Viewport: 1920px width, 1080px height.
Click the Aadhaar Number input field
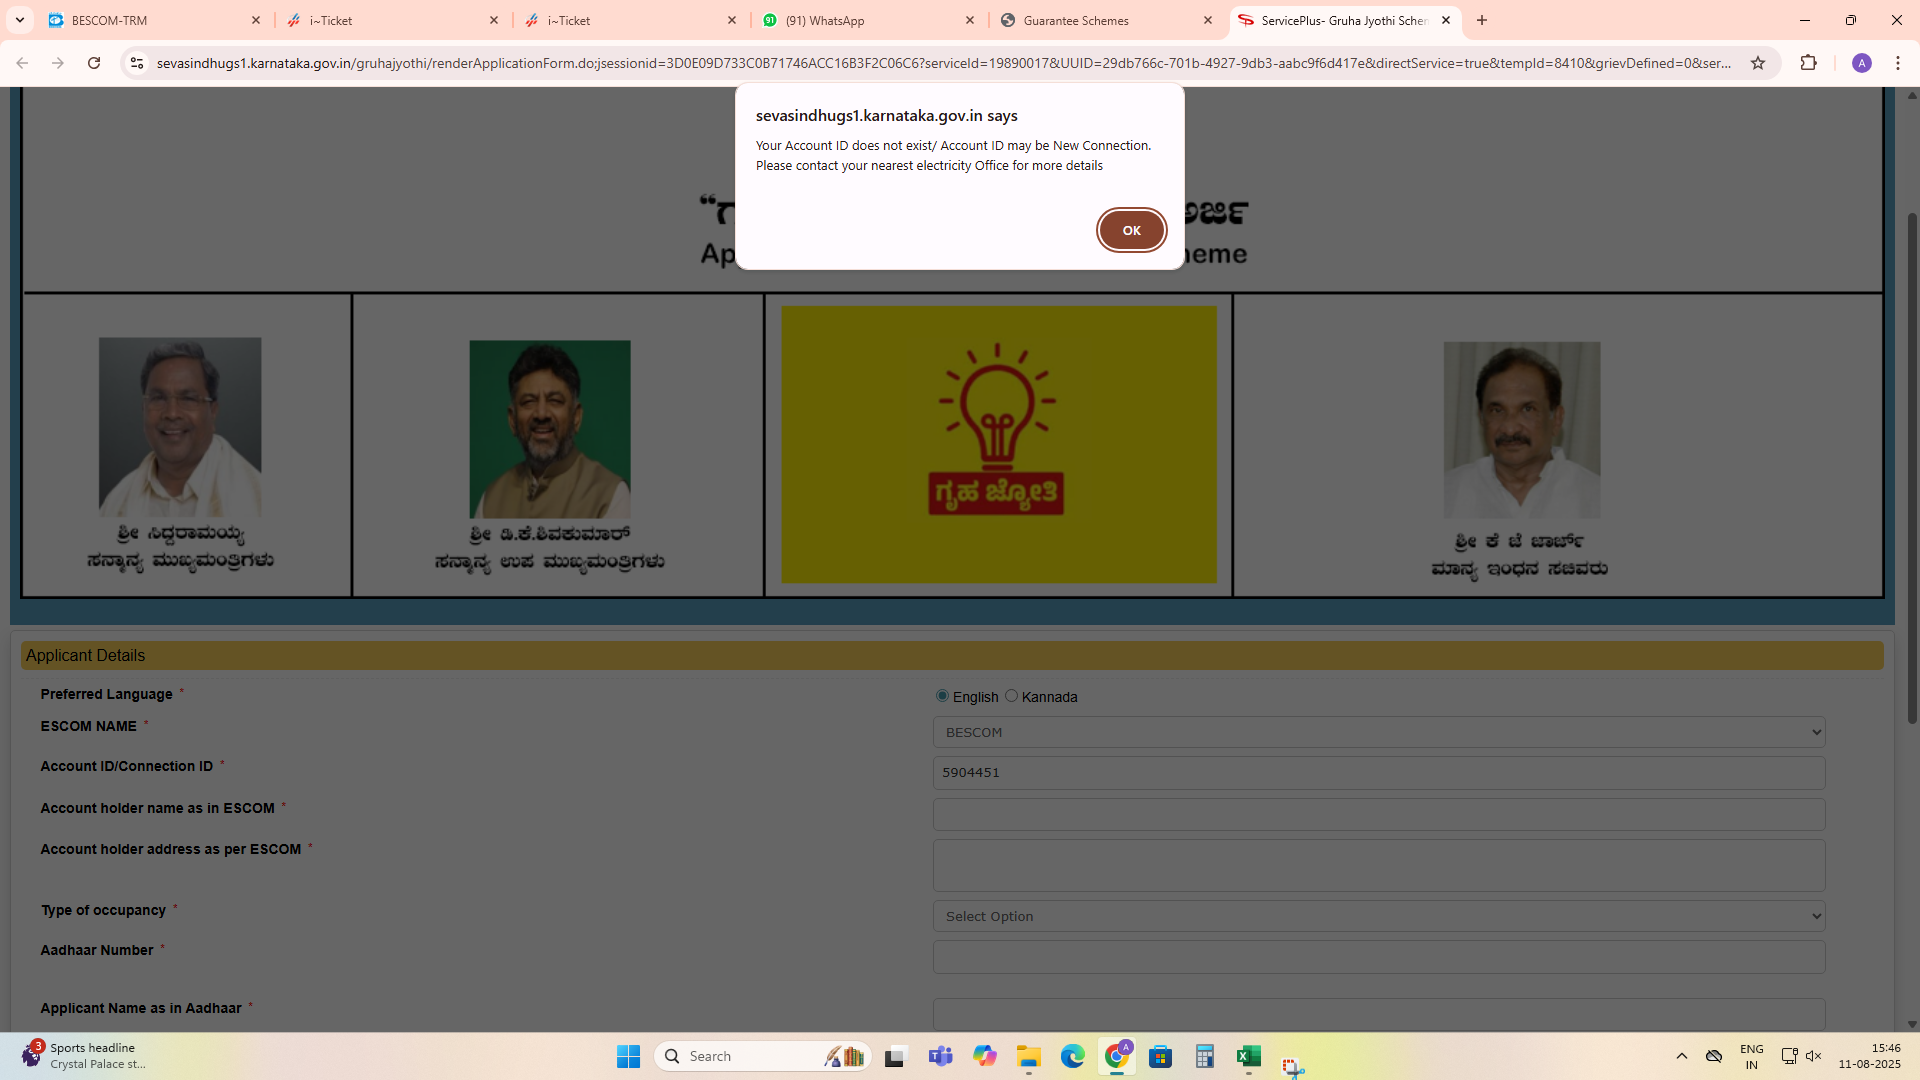1379,957
